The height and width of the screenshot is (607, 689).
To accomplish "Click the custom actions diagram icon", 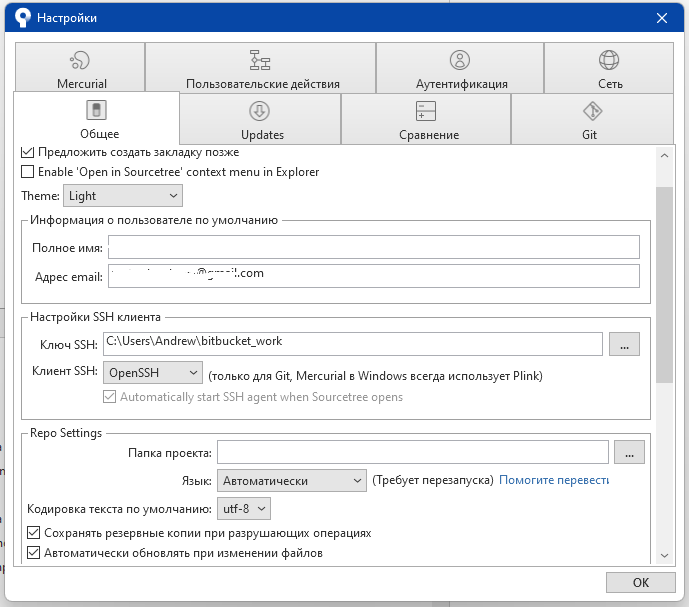I will pos(260,60).
